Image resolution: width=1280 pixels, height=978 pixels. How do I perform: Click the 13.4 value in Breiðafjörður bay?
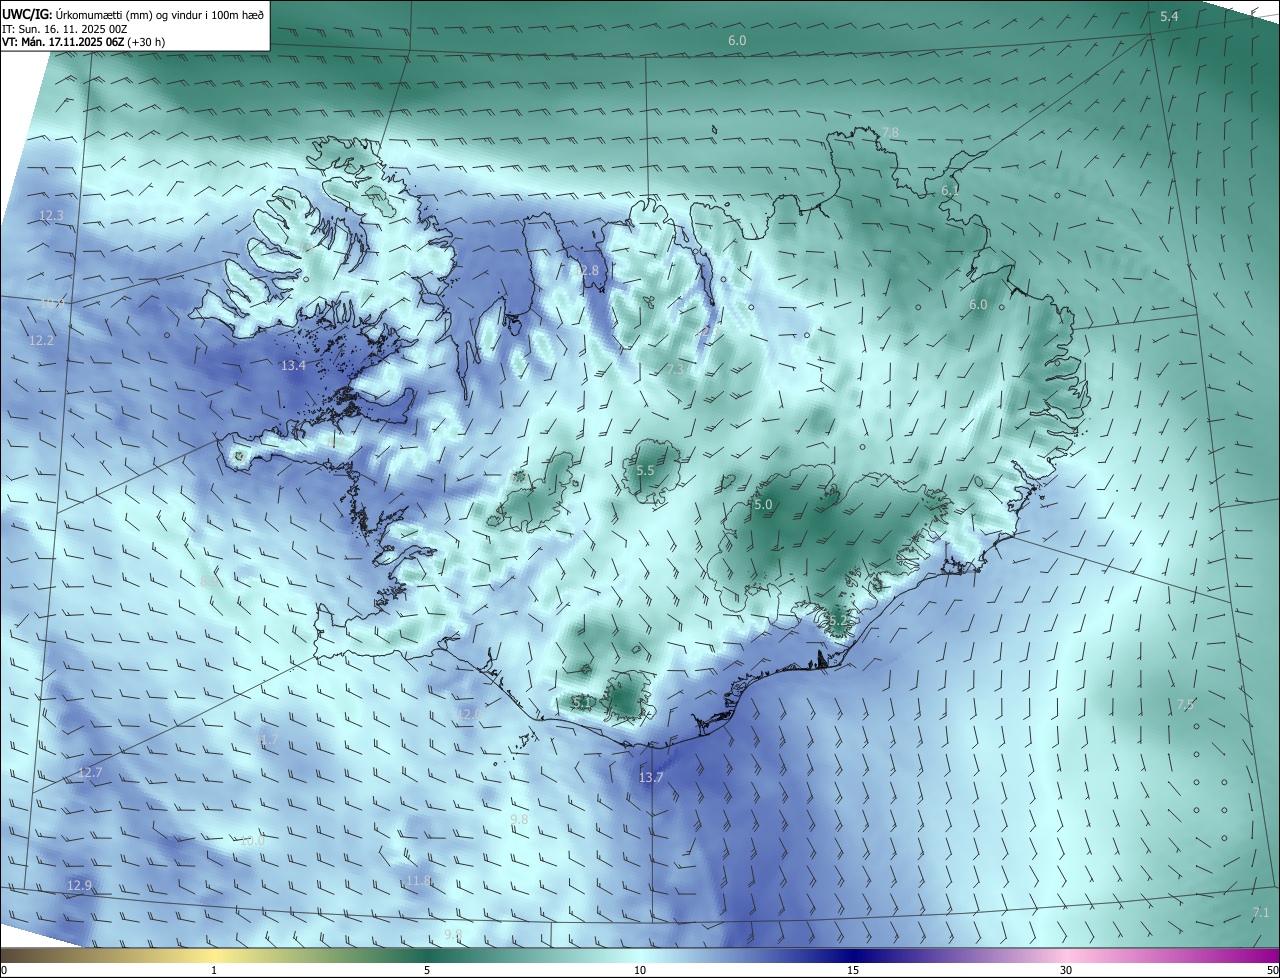[x=293, y=366]
